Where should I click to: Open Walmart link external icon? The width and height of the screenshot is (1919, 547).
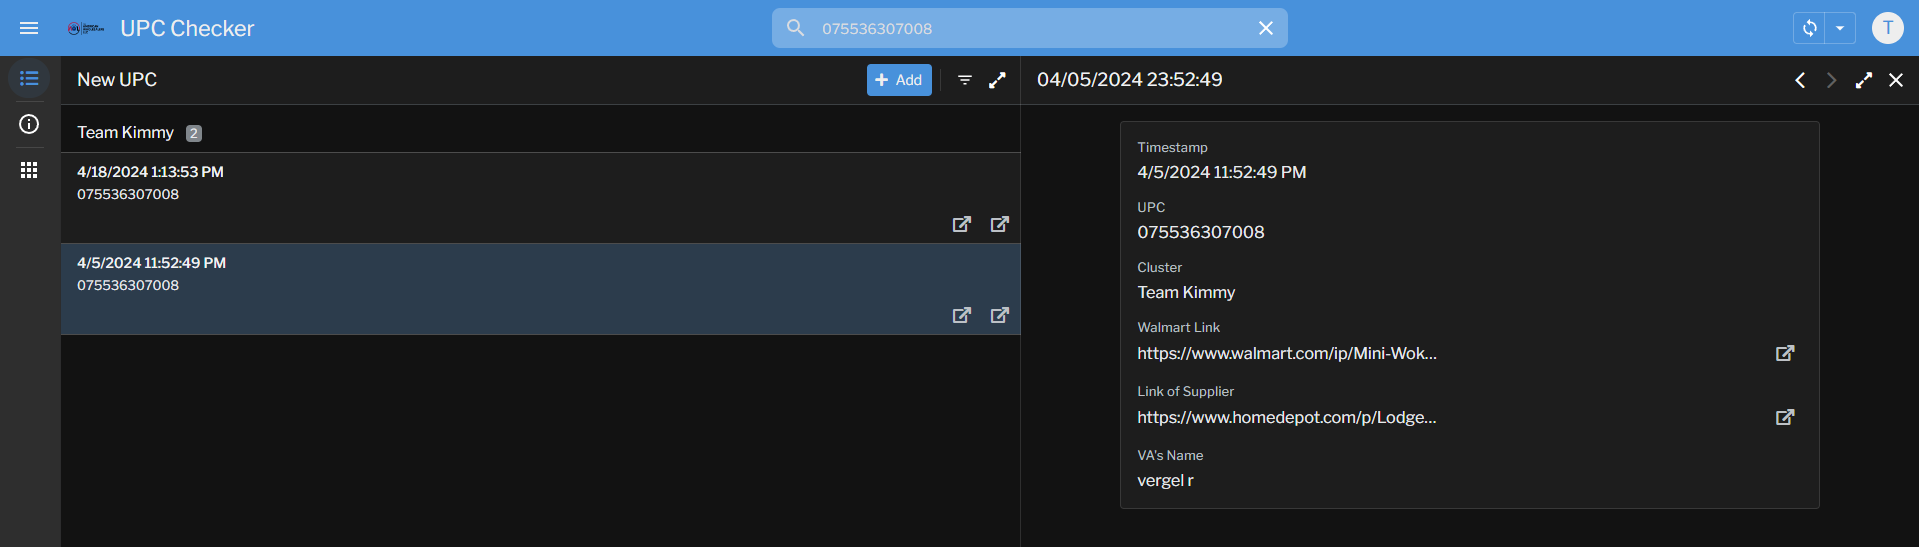point(1785,353)
